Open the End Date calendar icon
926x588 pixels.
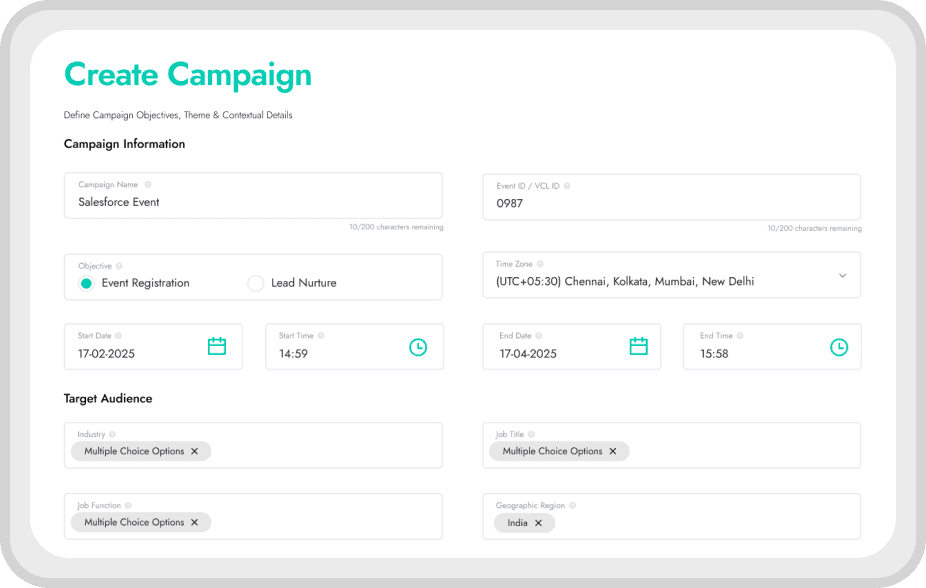[639, 347]
